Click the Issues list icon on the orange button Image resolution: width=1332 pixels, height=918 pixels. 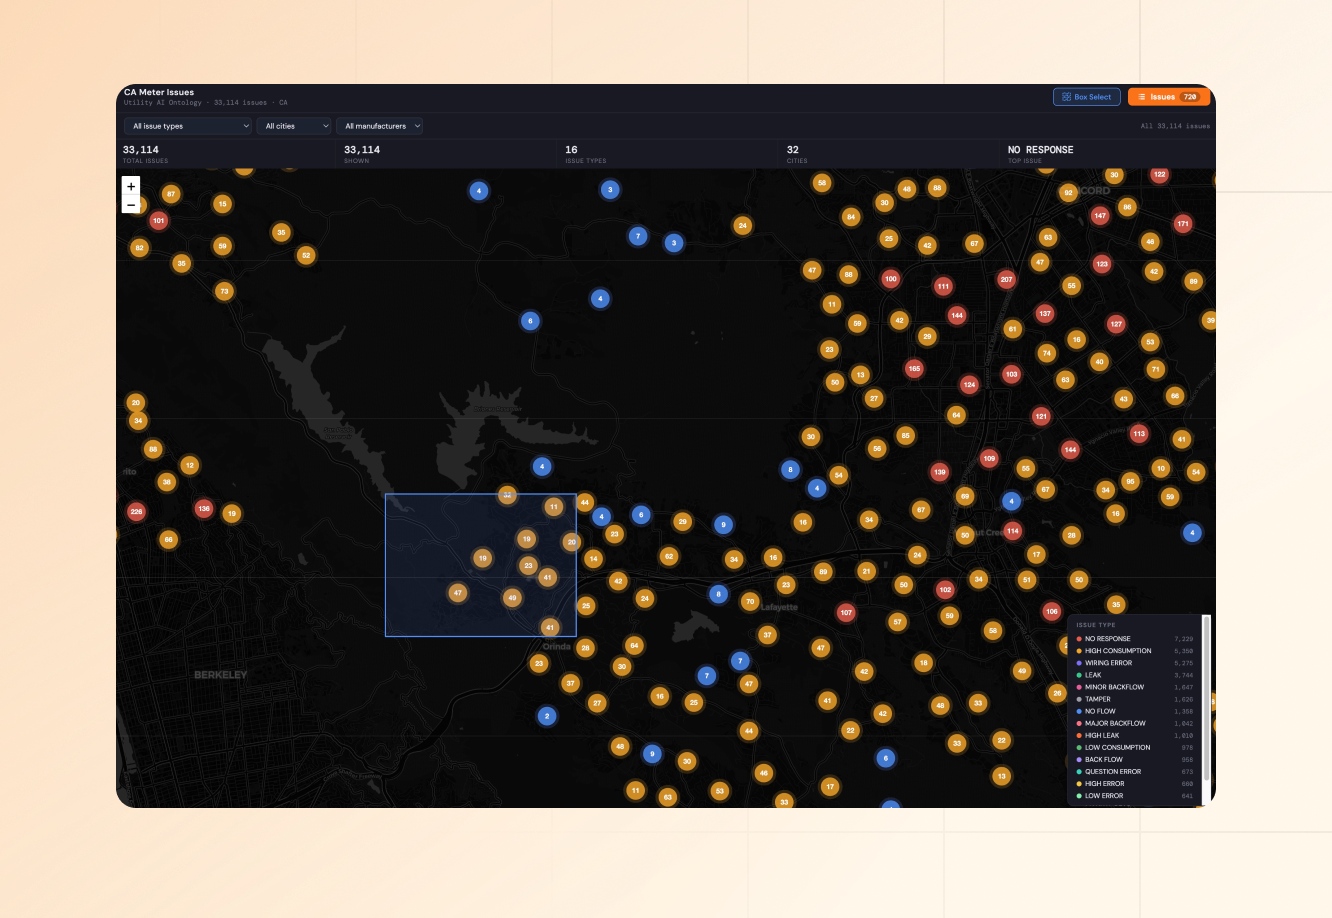click(x=1143, y=96)
